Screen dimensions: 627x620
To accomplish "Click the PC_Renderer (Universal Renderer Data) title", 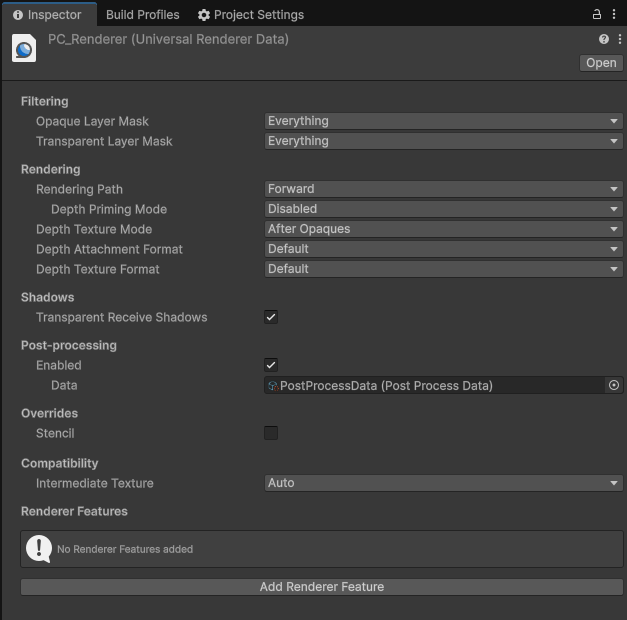I will pos(168,39).
